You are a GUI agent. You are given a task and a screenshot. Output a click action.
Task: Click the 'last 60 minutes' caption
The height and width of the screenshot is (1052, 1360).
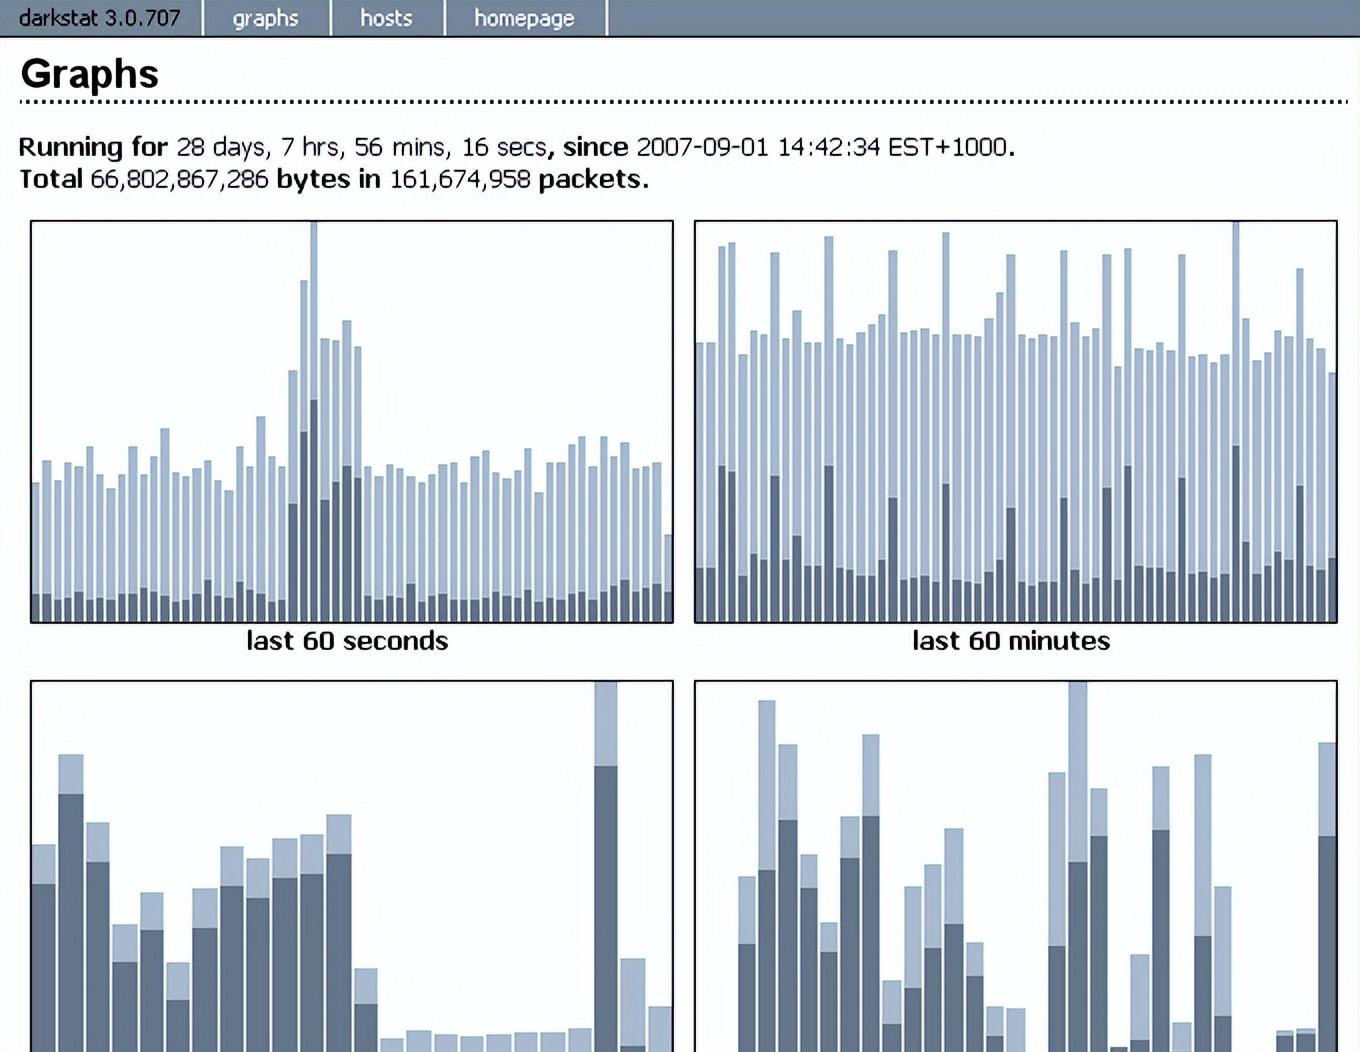(x=1011, y=641)
